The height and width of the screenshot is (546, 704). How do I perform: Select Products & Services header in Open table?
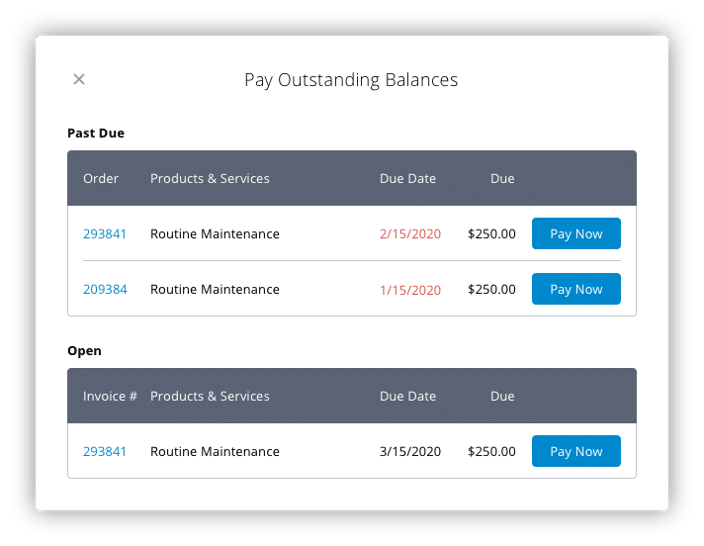coord(210,397)
